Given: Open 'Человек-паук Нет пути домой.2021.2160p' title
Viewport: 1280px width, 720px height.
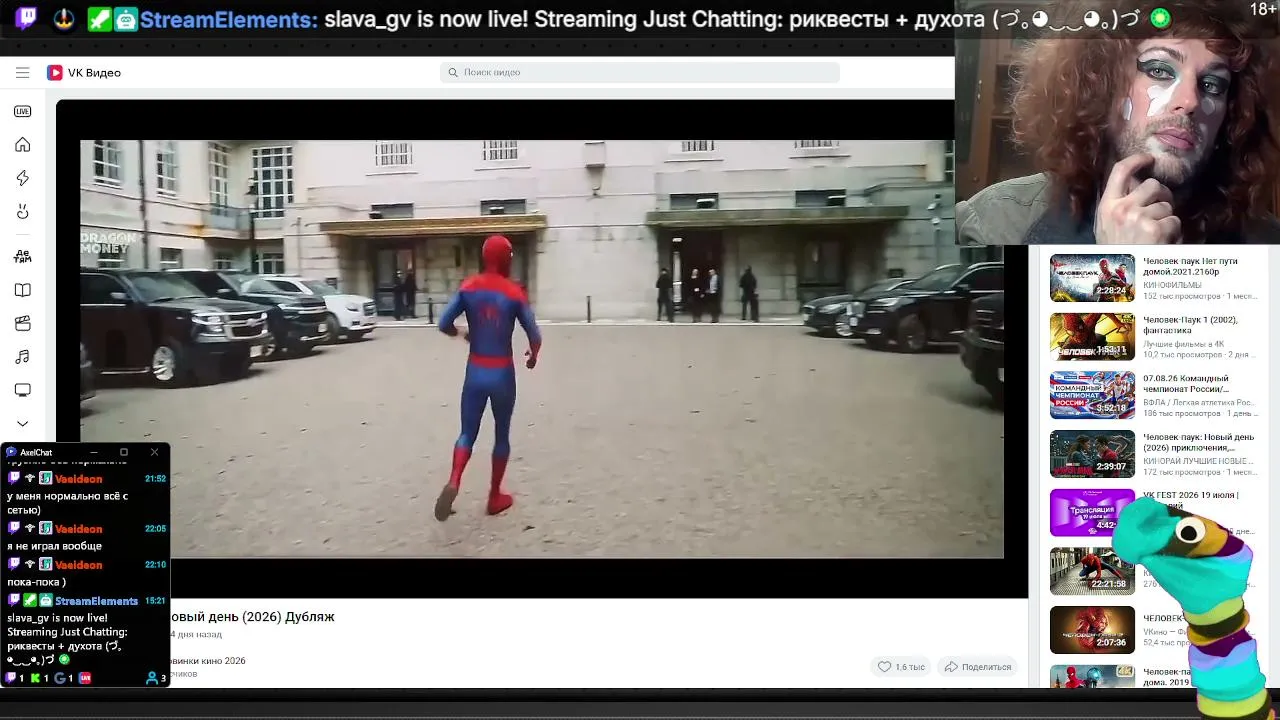Looking at the screenshot, I should coord(1190,267).
